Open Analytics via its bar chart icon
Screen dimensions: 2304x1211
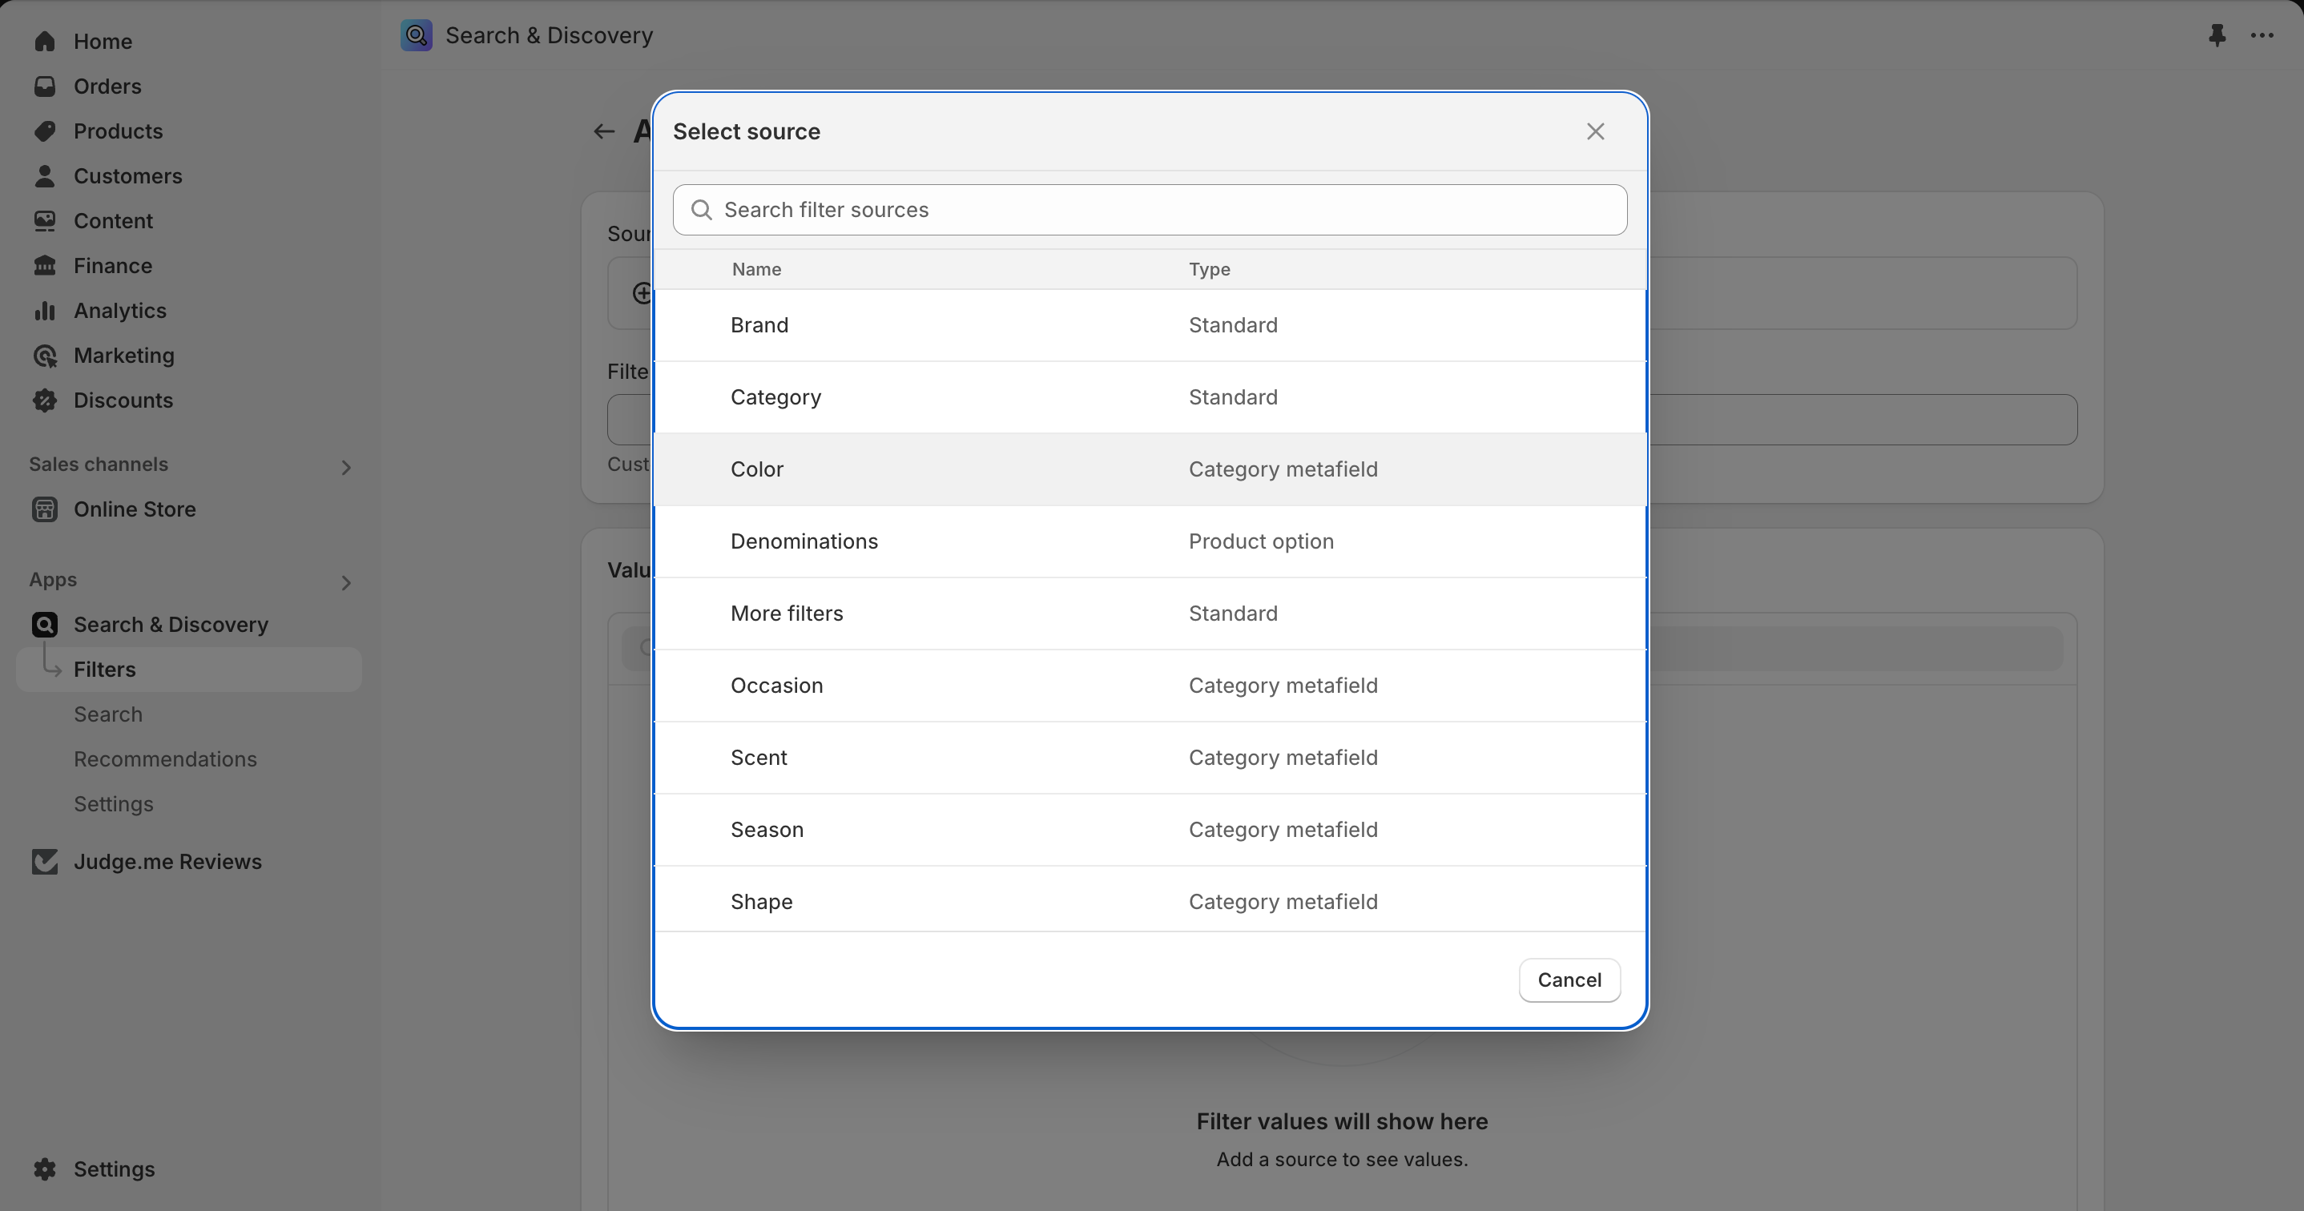(44, 311)
